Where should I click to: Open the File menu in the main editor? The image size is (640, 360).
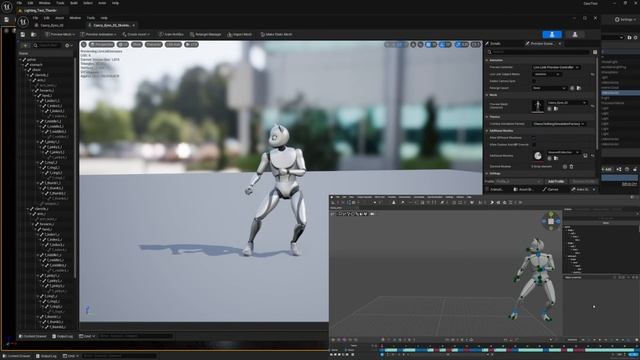coord(19,3)
